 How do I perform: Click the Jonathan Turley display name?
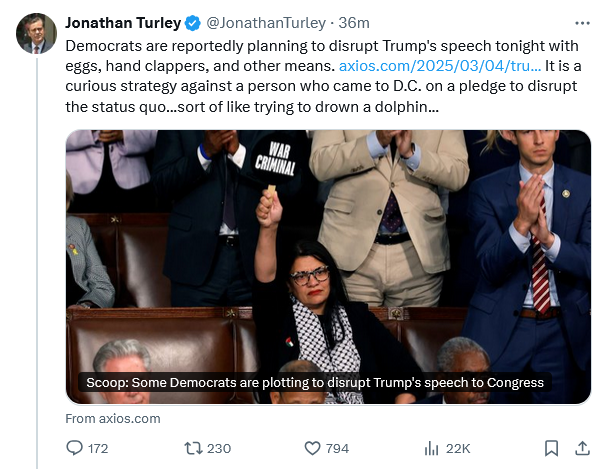[122, 23]
